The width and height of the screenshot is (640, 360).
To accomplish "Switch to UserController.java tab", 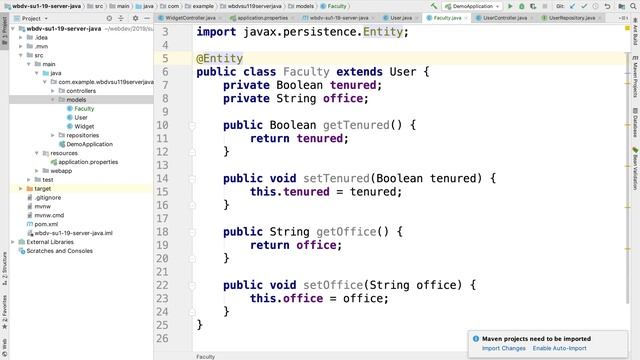I will coord(504,18).
